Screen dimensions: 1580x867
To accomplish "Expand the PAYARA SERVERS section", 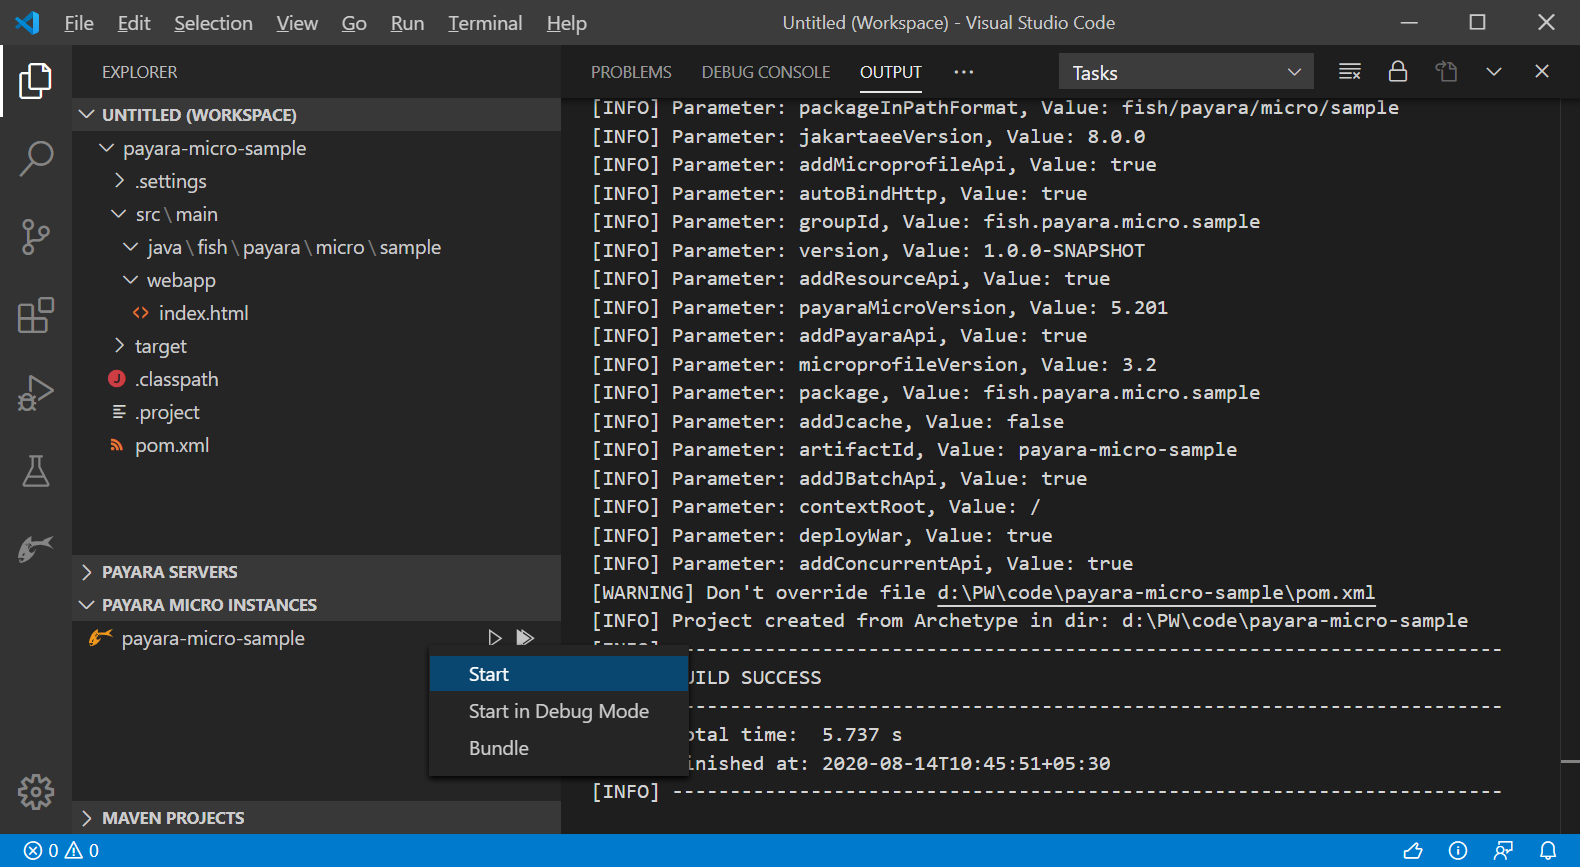I will coord(169,572).
